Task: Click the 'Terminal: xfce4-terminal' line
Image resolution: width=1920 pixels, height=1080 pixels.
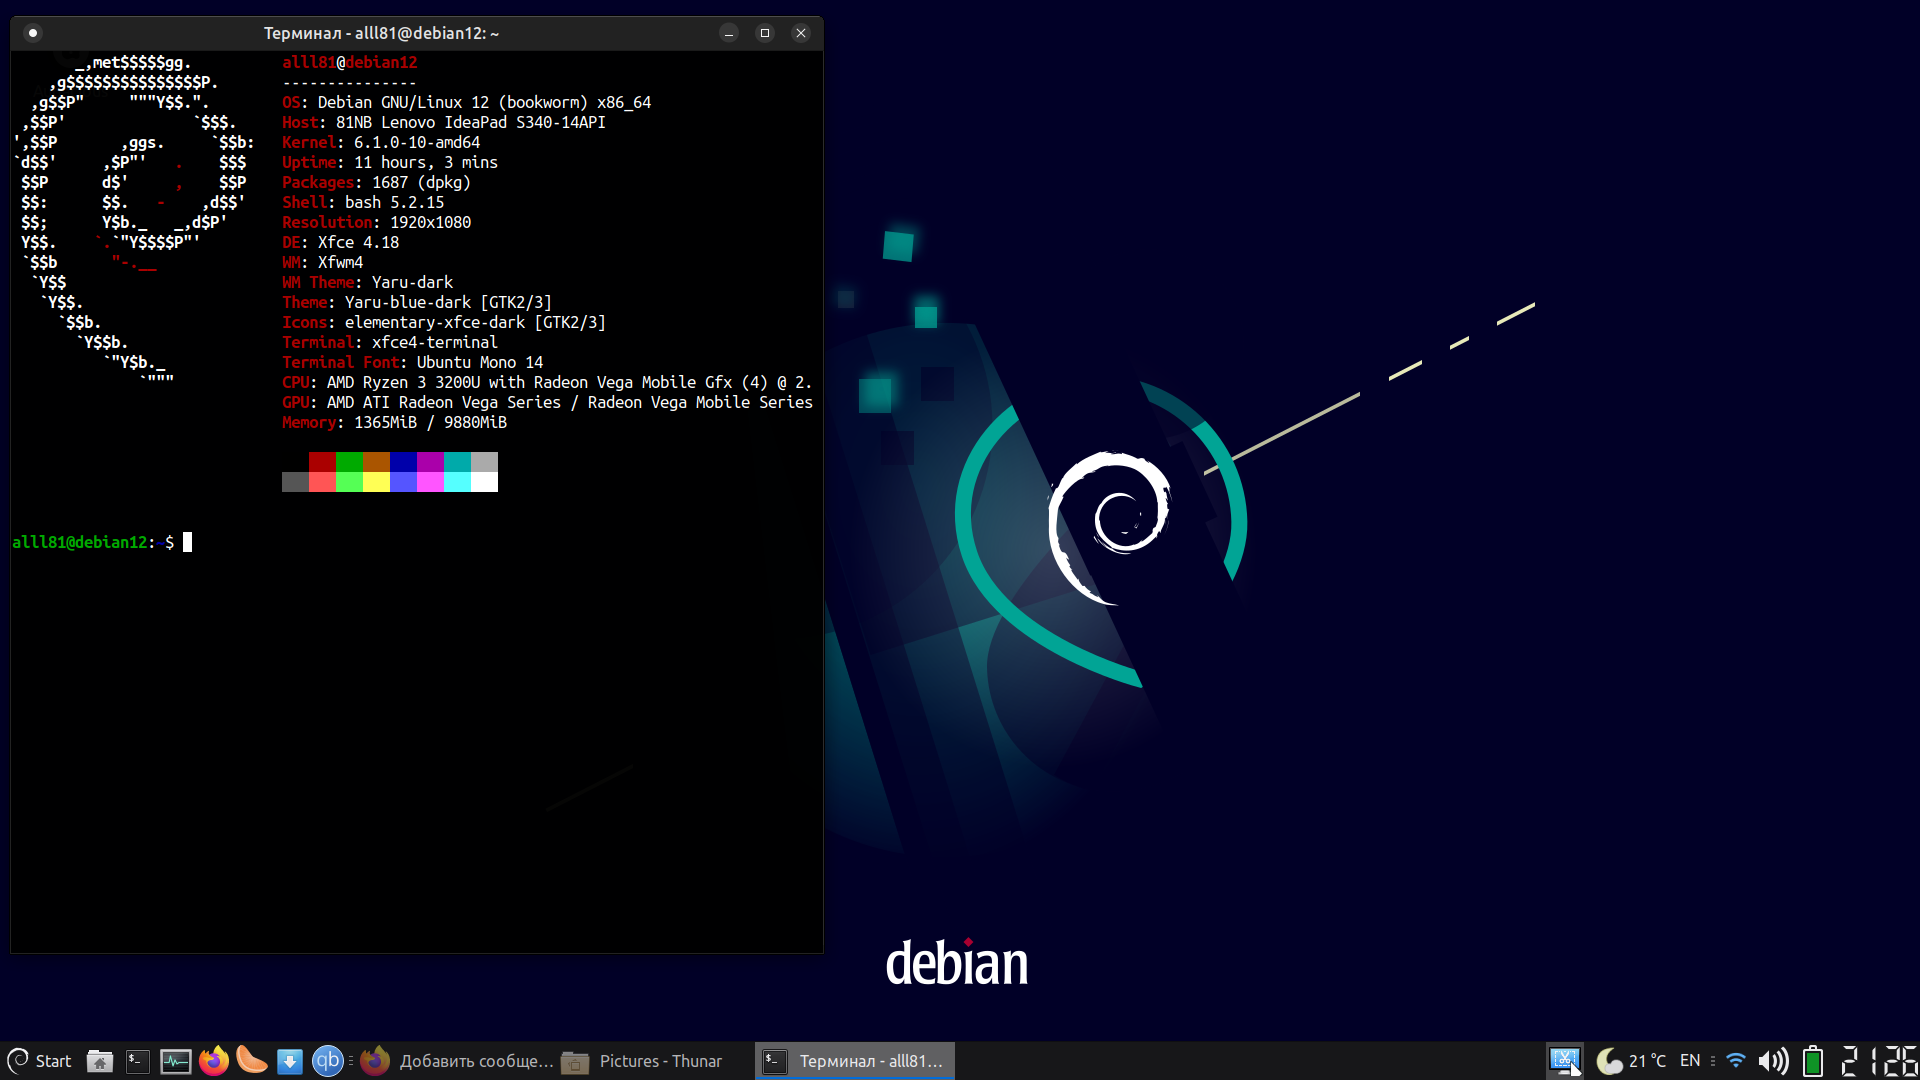Action: (390, 342)
